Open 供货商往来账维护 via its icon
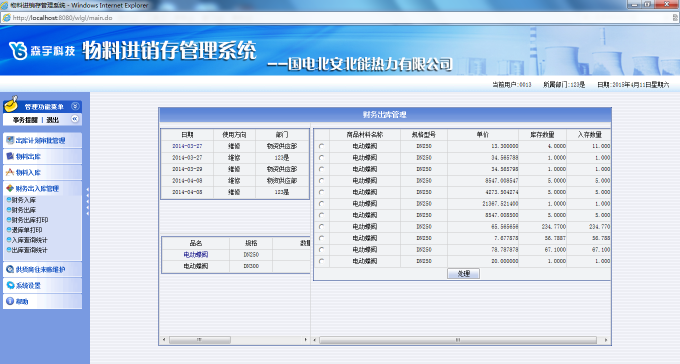680x364 pixels. click(10, 269)
